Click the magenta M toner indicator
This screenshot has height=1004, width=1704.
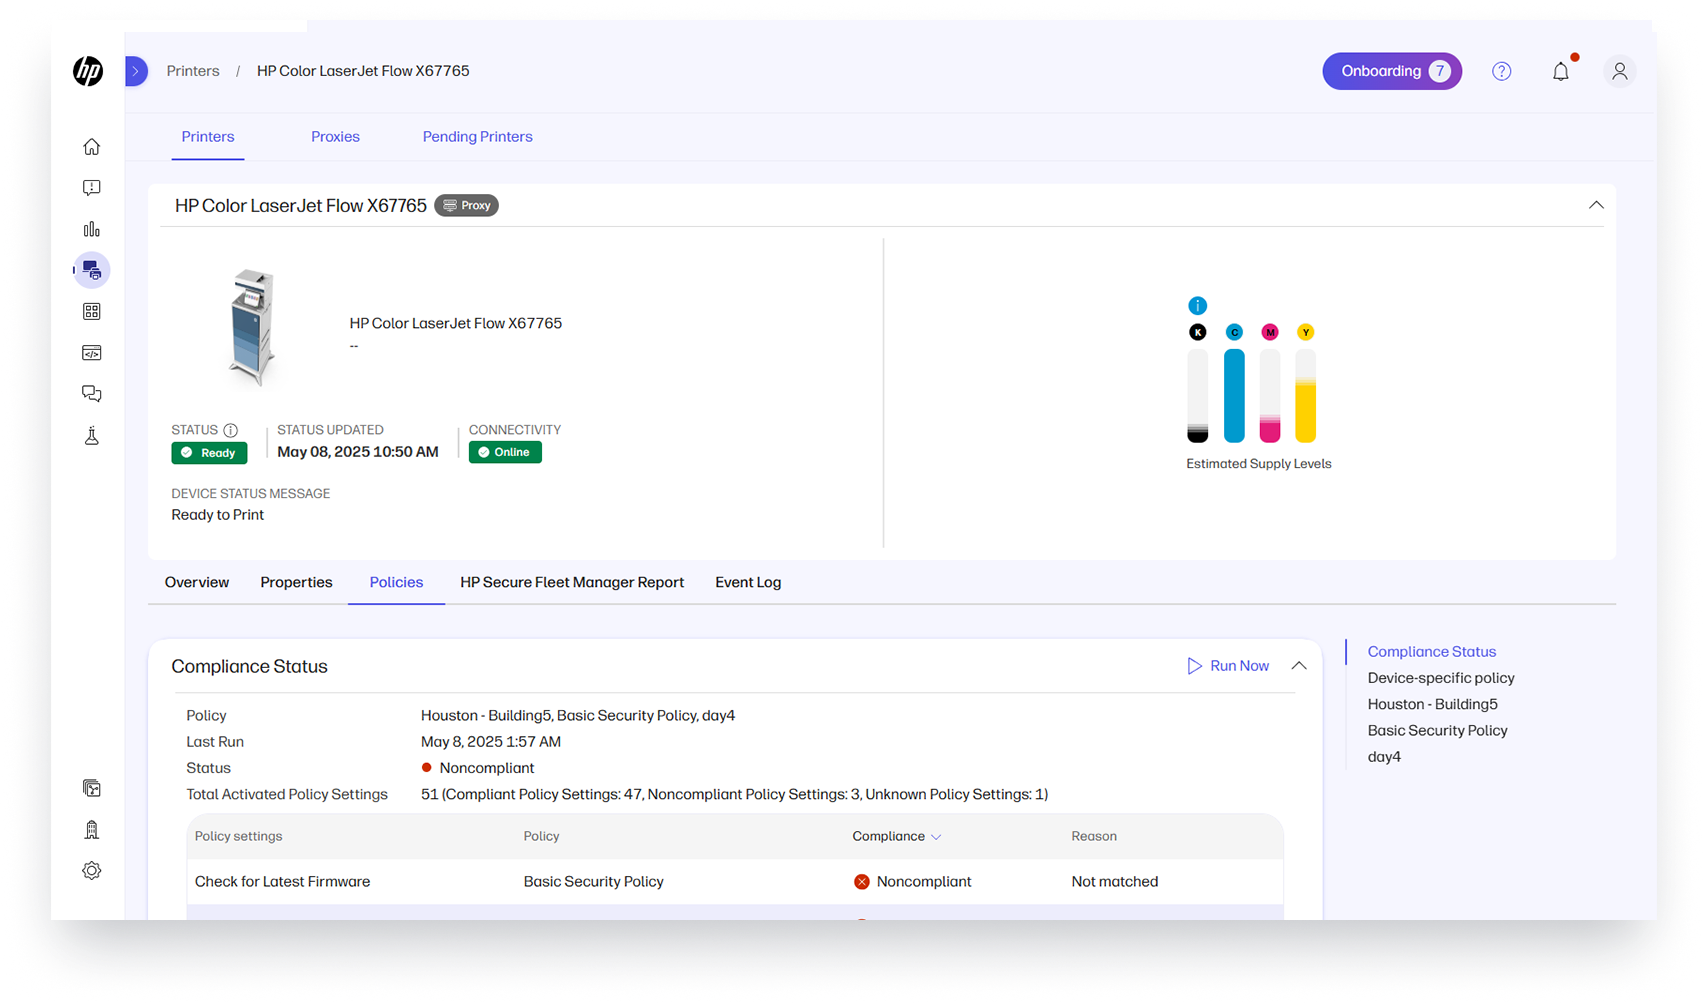(x=1270, y=332)
